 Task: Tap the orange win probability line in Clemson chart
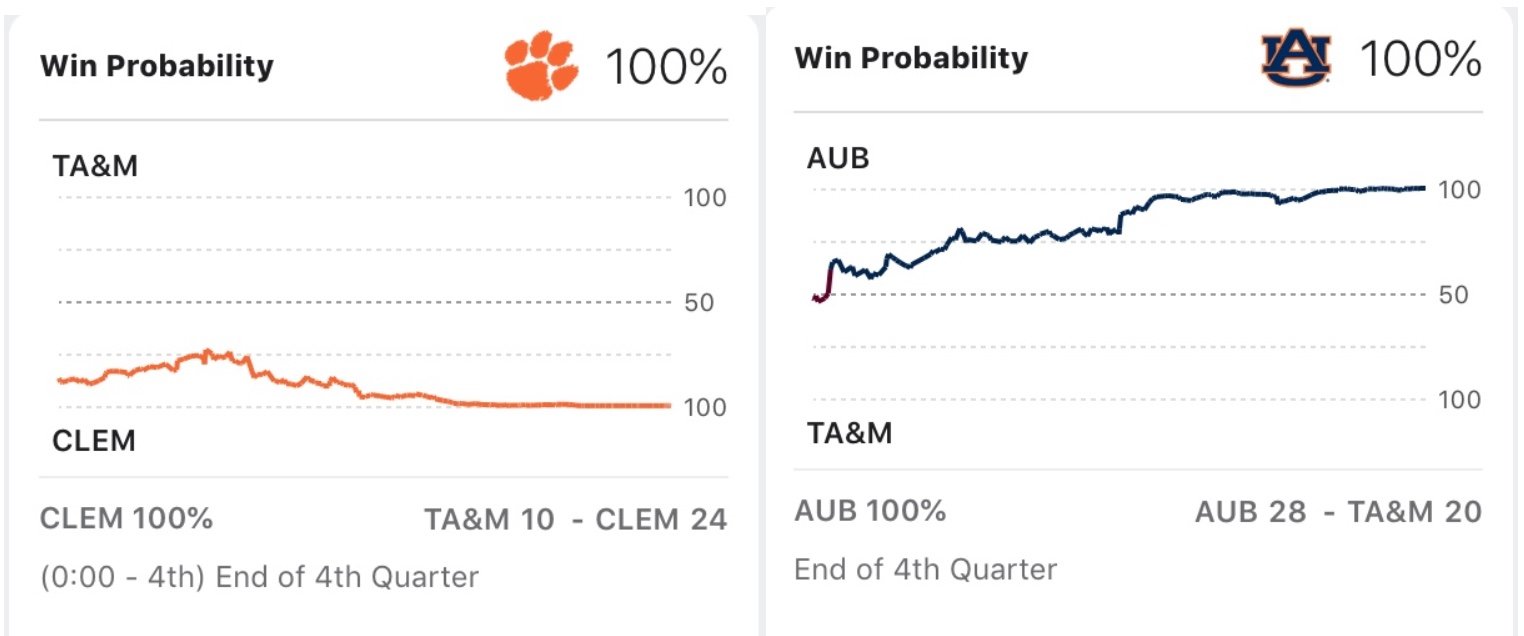tap(400, 396)
